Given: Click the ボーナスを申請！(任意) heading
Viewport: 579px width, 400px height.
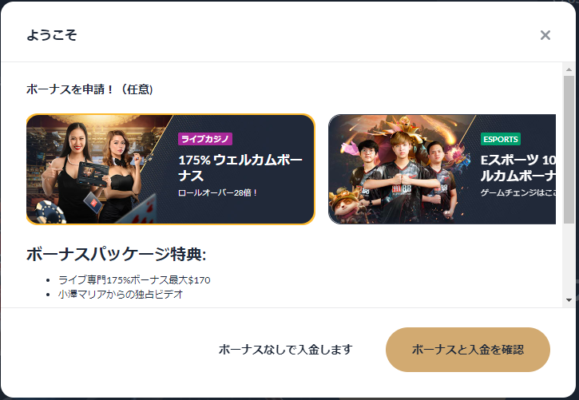Looking at the screenshot, I should [90, 89].
